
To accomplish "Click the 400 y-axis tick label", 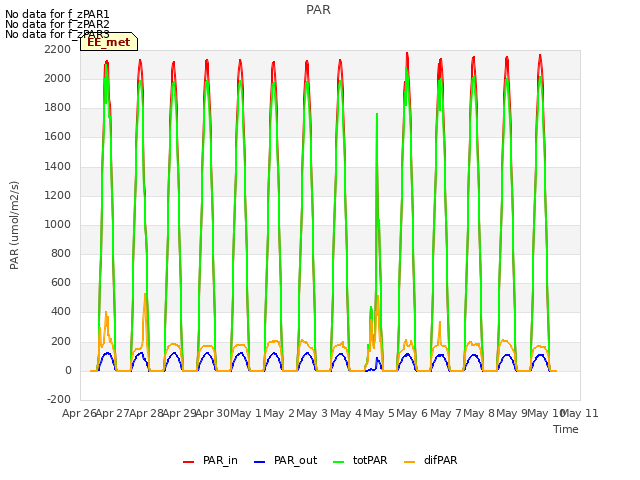I will (61, 311).
